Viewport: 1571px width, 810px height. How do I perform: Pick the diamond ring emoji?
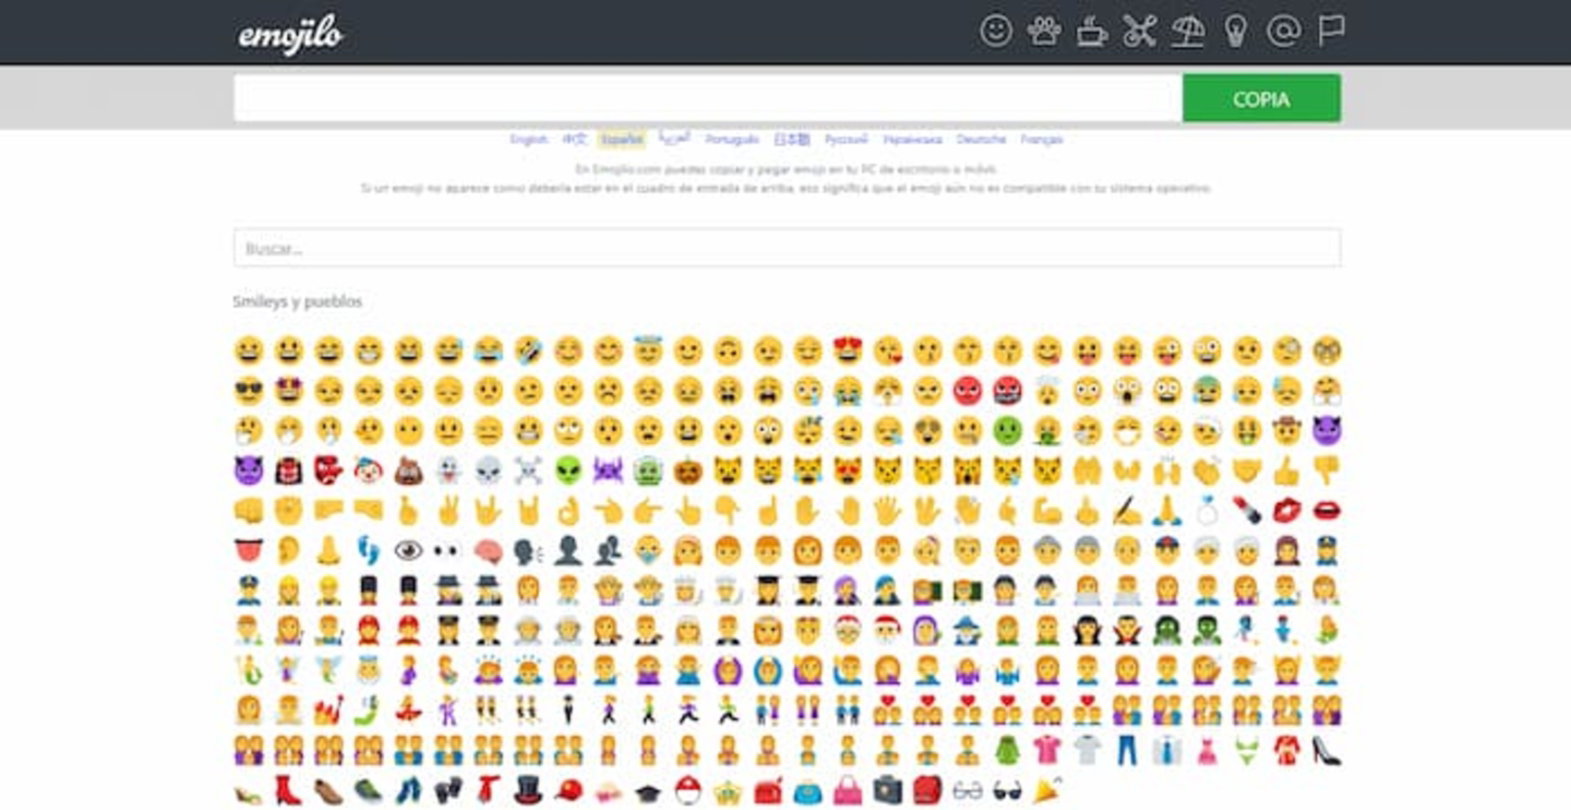(1207, 511)
